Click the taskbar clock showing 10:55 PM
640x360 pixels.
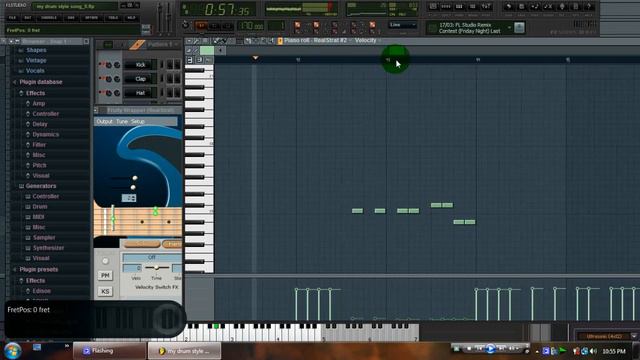coord(614,351)
